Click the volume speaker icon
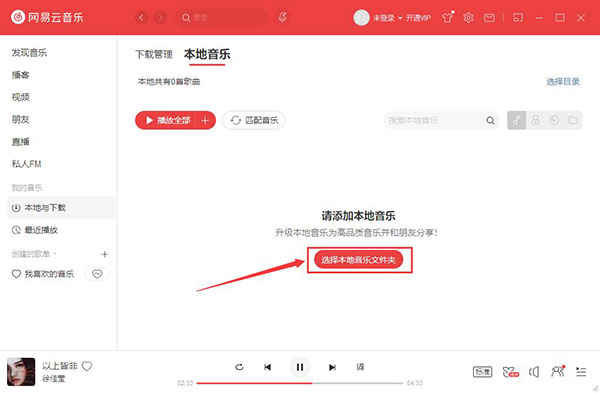 coord(534,372)
